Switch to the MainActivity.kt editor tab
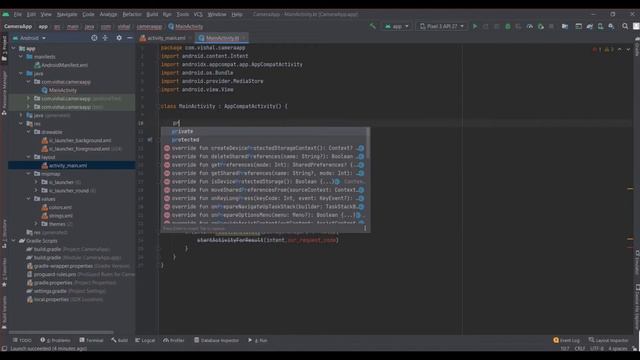The height and width of the screenshot is (360, 640). (222, 38)
